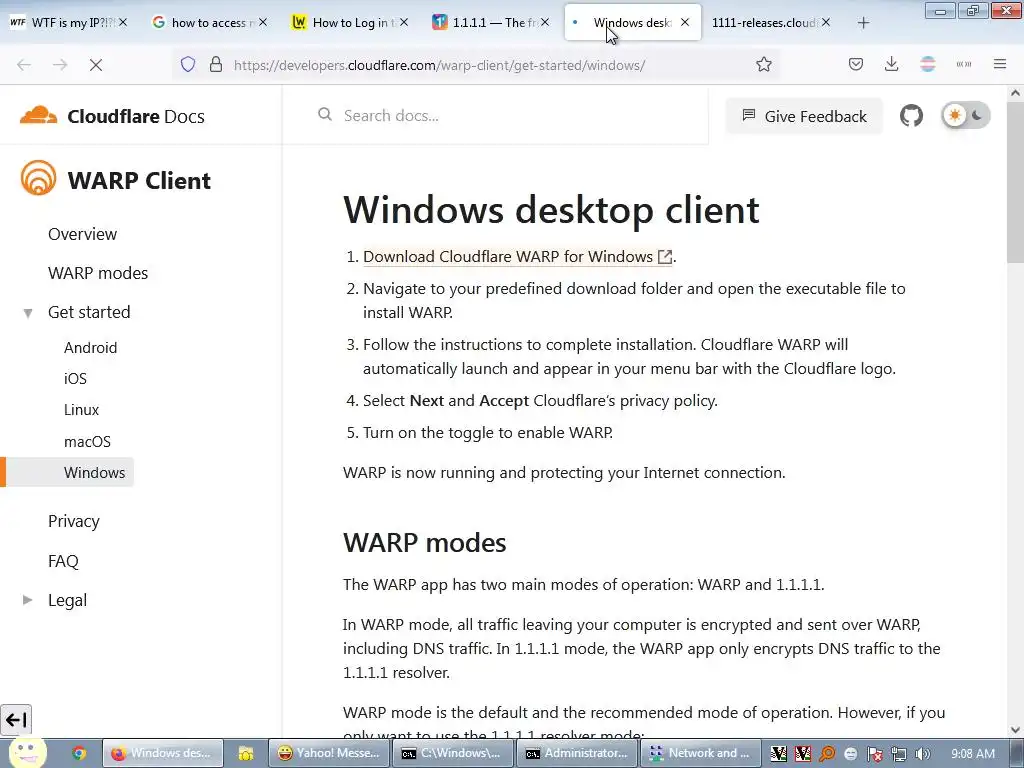Select iOS in sidebar

pyautogui.click(x=75, y=379)
